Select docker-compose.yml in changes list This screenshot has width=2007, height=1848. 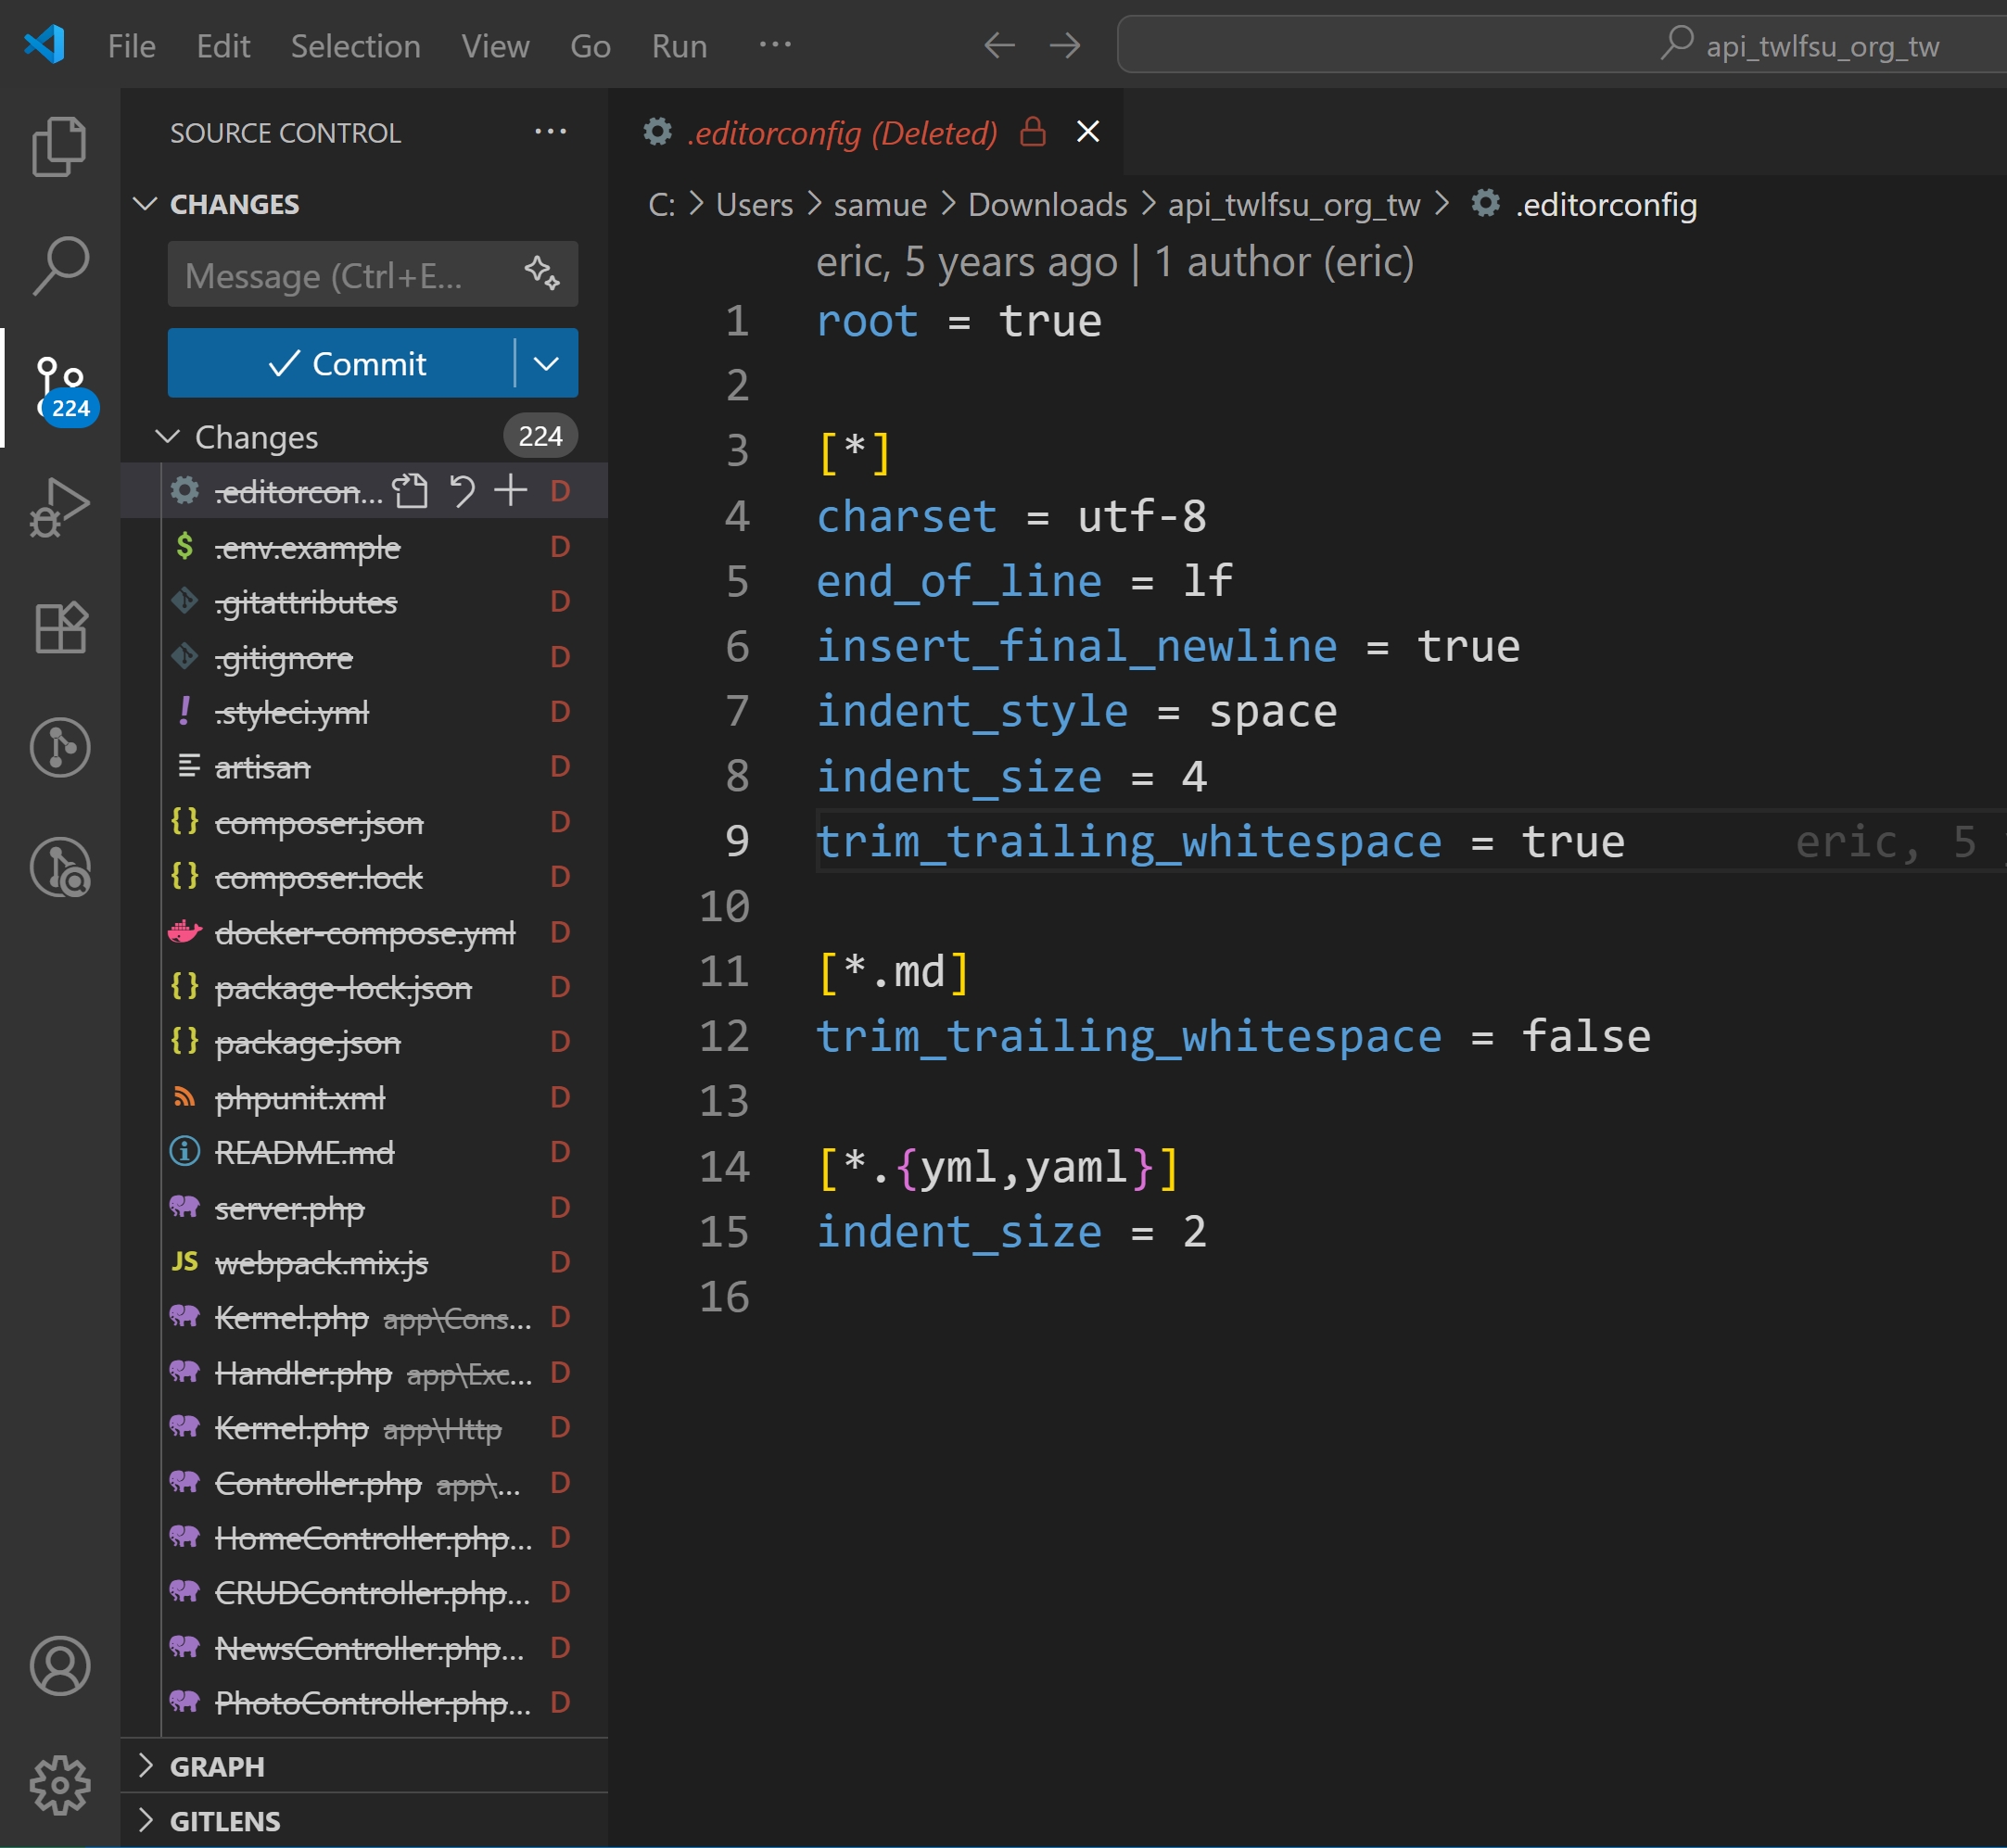pyautogui.click(x=364, y=932)
